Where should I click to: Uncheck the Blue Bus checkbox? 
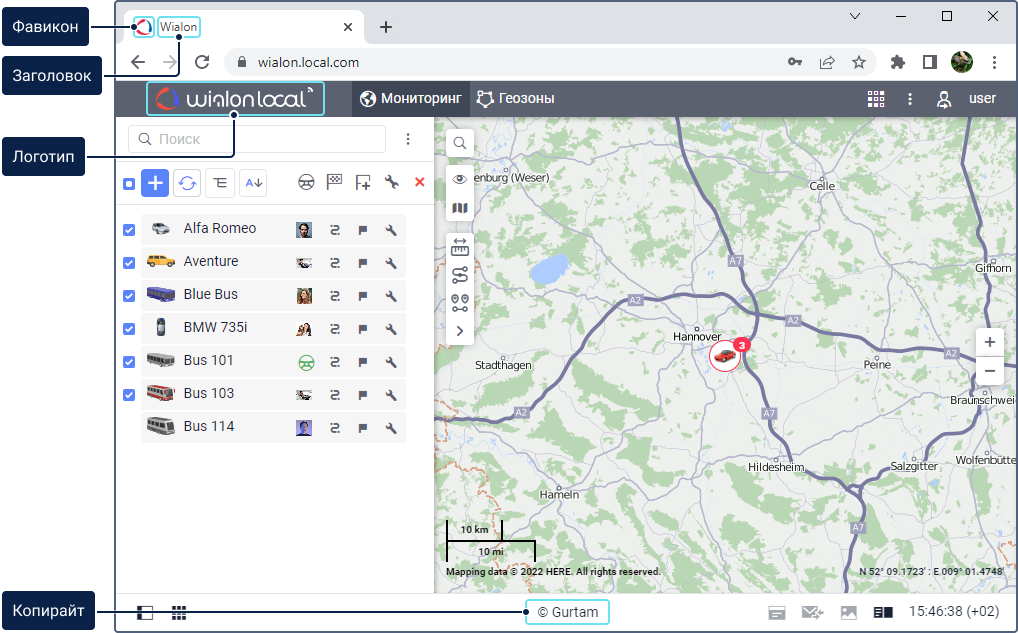coord(129,296)
